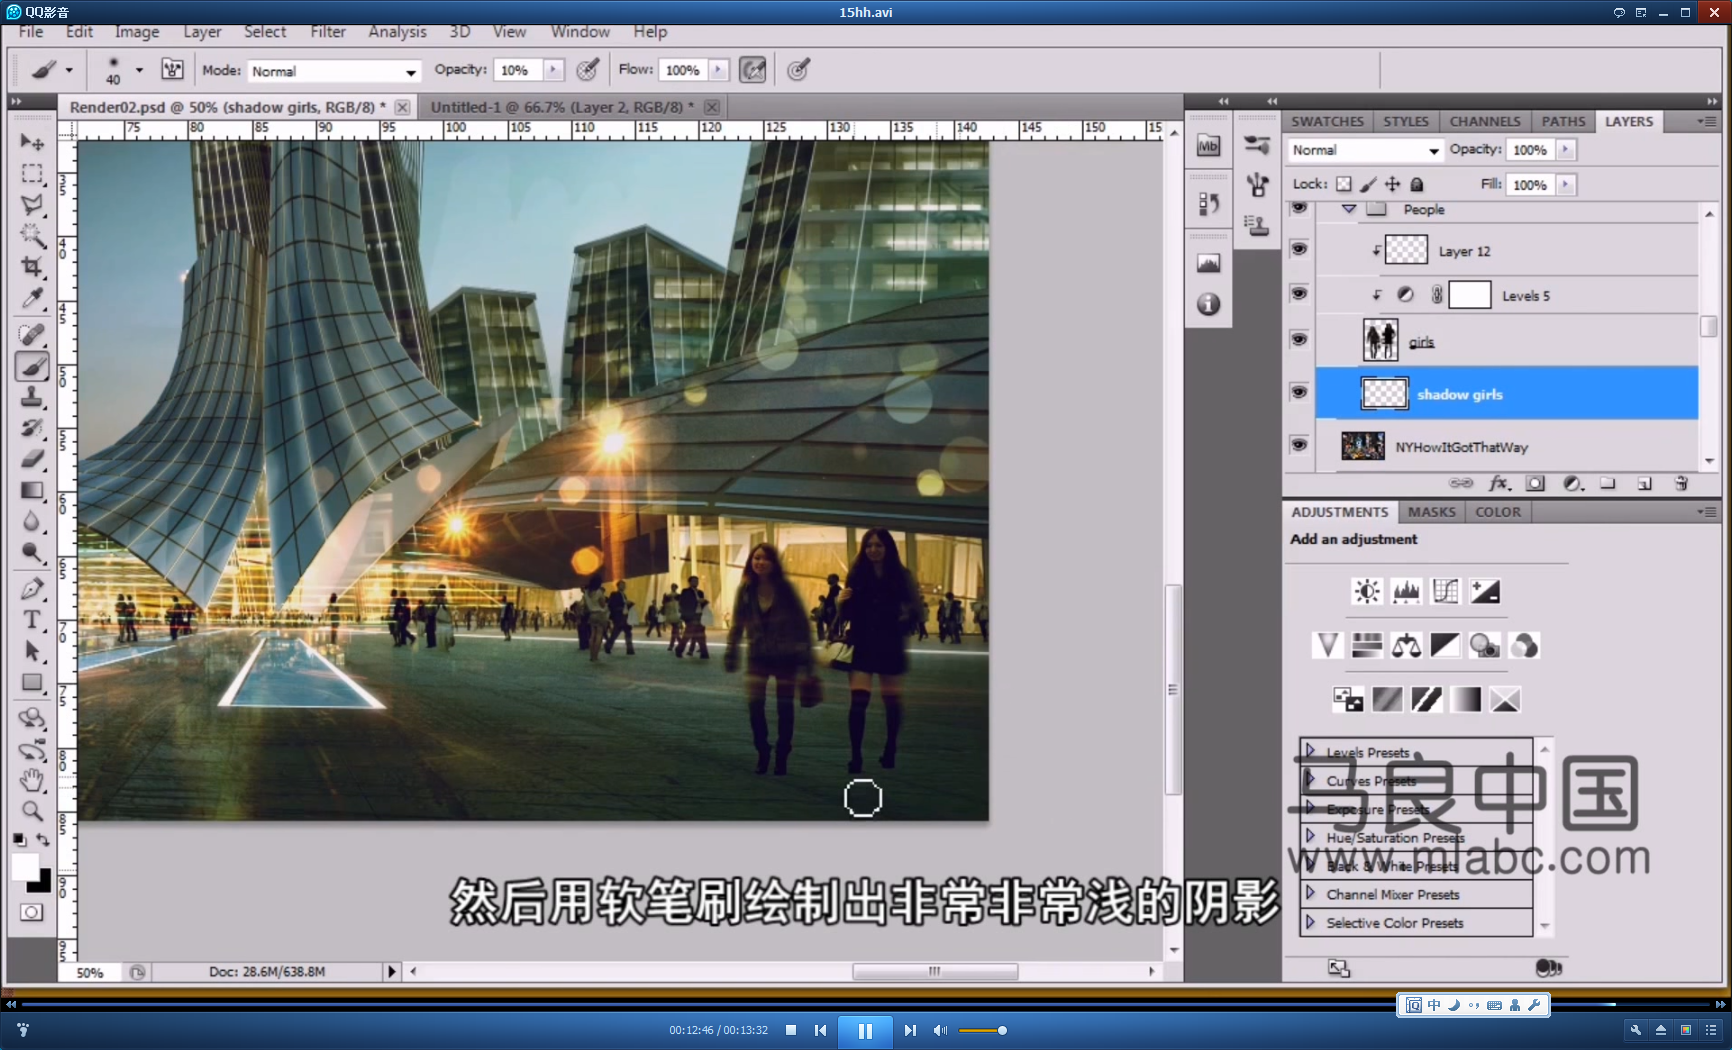Stop the video playback
Image resolution: width=1732 pixels, height=1050 pixels.
point(791,1030)
